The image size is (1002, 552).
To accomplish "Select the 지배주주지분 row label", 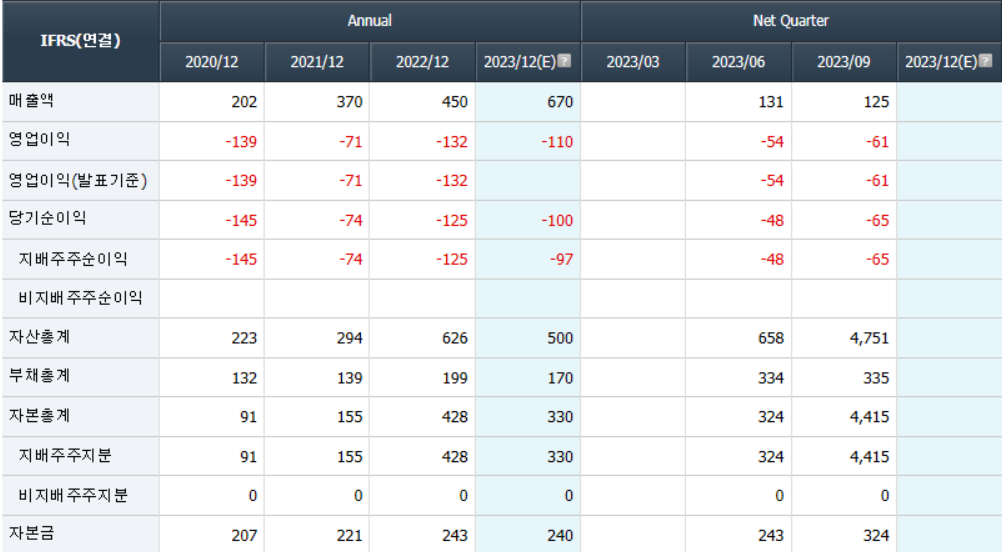I will pyautogui.click(x=65, y=456).
